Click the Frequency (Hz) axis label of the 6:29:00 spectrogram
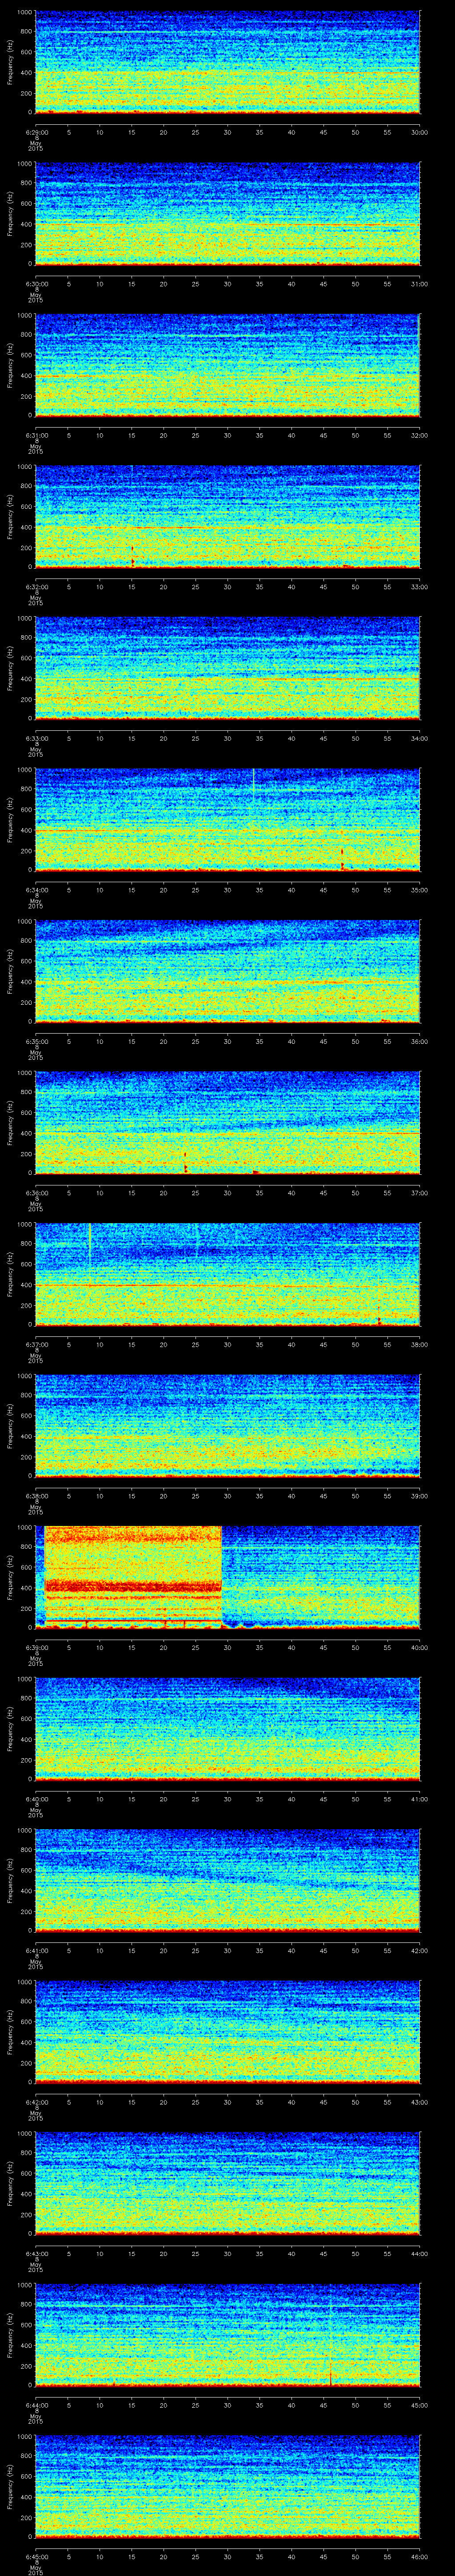 tap(10, 63)
